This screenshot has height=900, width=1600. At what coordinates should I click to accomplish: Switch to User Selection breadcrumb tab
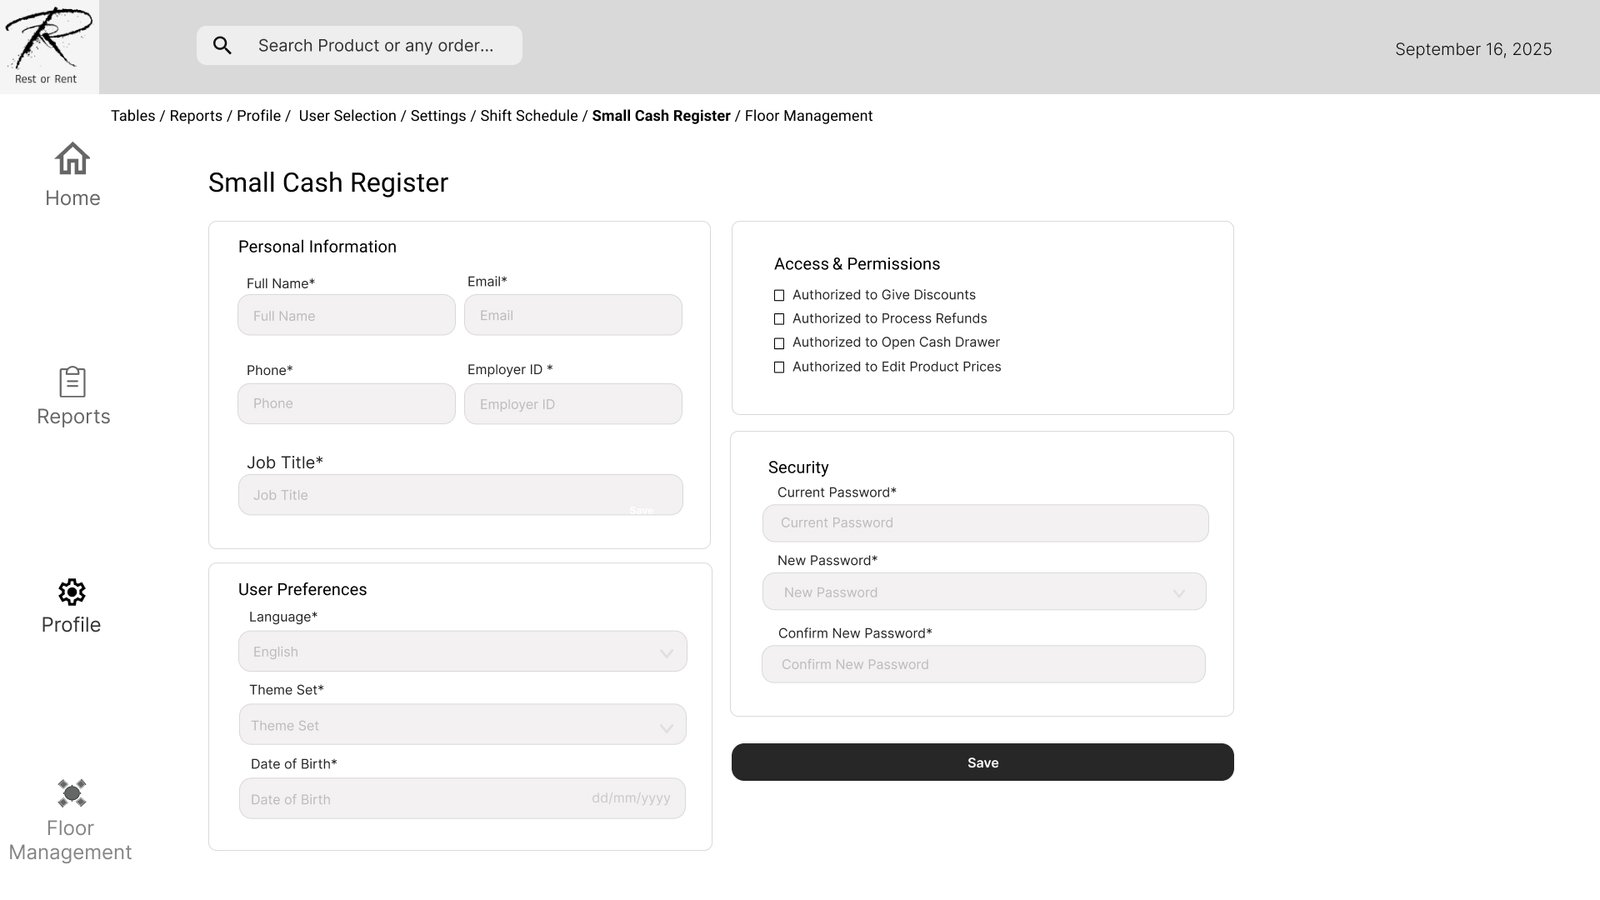[x=347, y=116]
